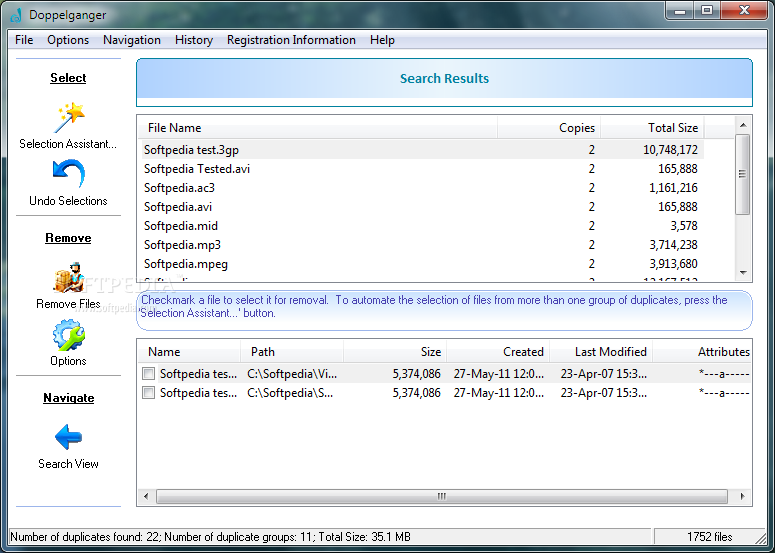This screenshot has width=775, height=553.
Task: Open Options gear icon in sidebar
Action: point(69,335)
